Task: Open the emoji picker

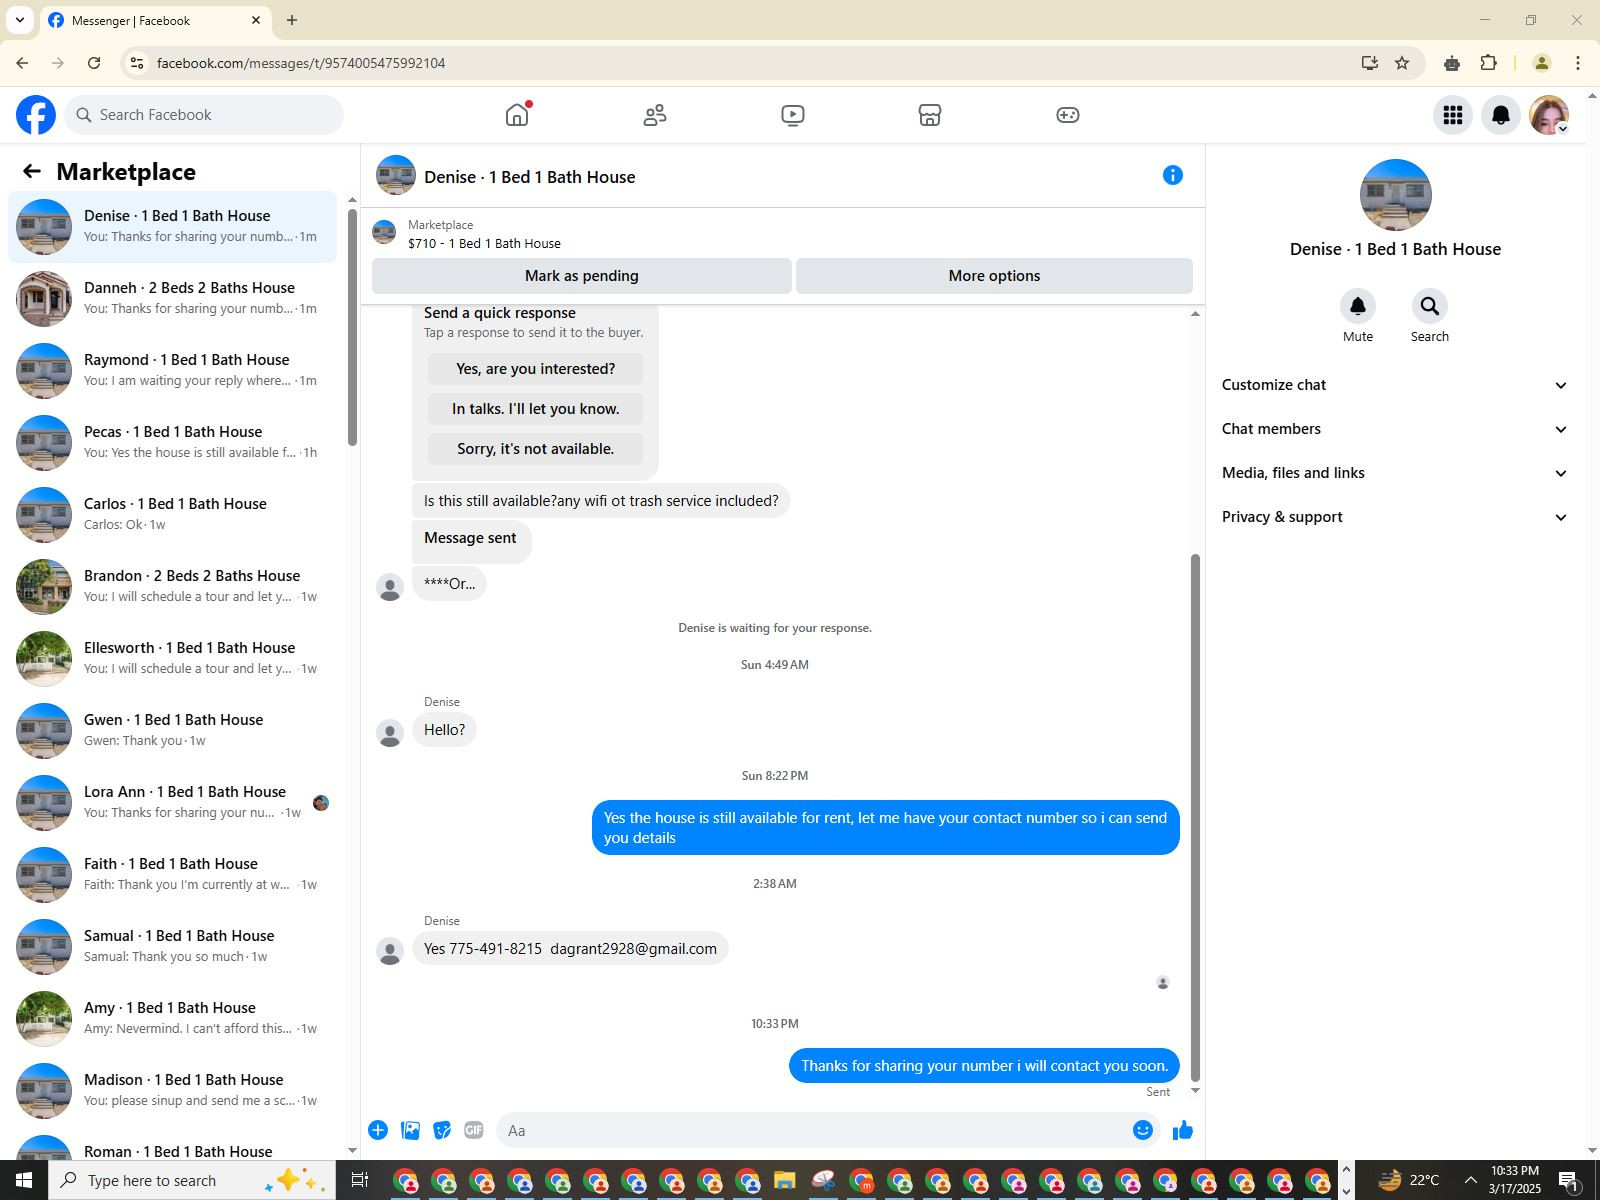Action: (x=1143, y=1130)
